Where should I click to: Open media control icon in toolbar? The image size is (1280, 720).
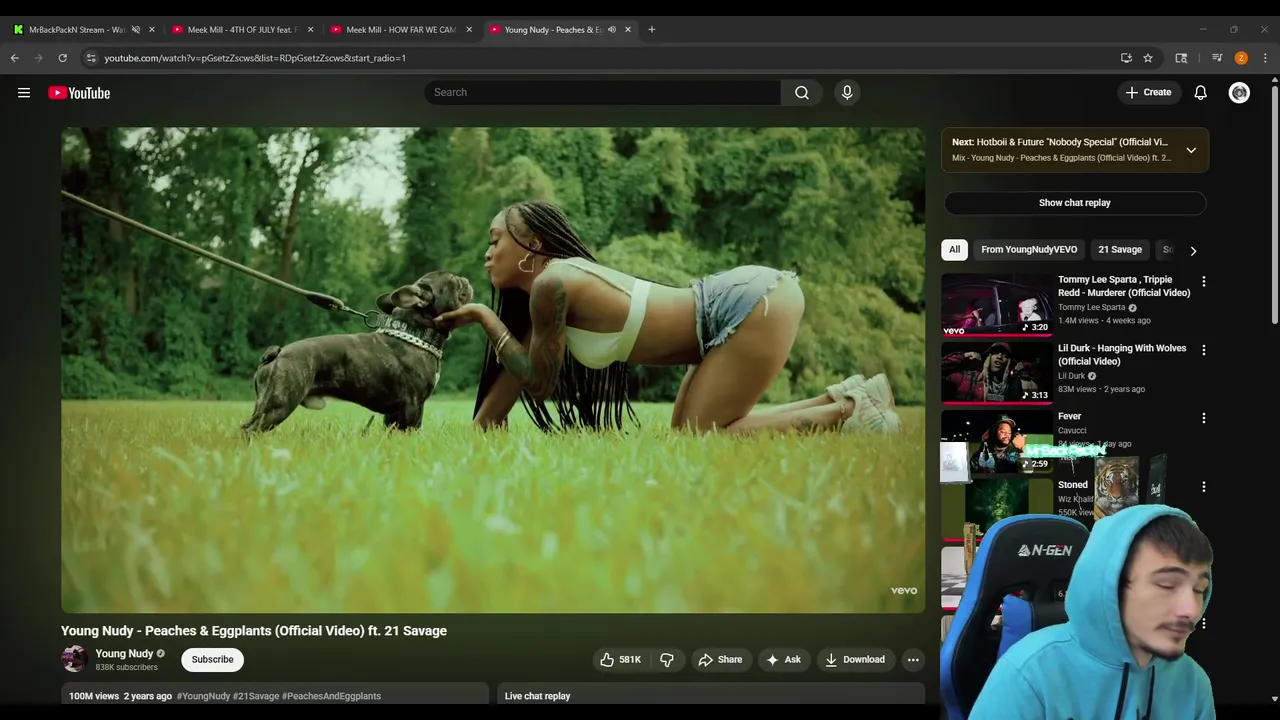[1217, 58]
